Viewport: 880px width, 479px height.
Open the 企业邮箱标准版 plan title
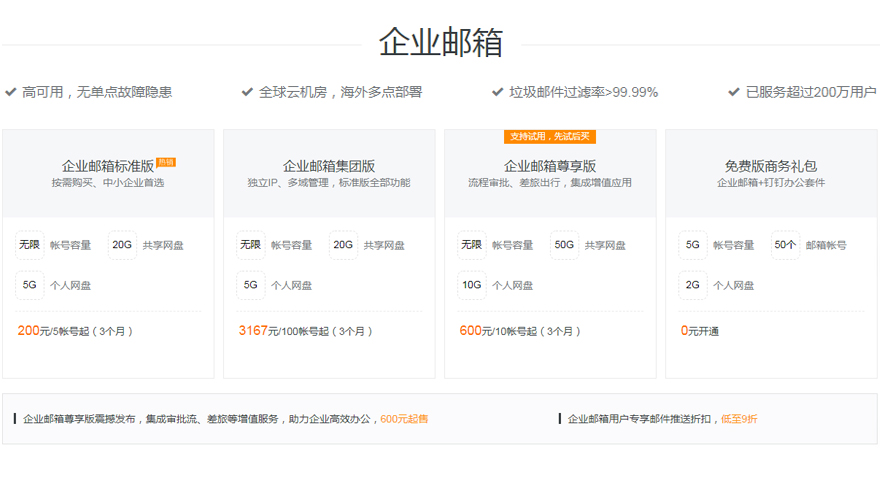click(x=108, y=166)
